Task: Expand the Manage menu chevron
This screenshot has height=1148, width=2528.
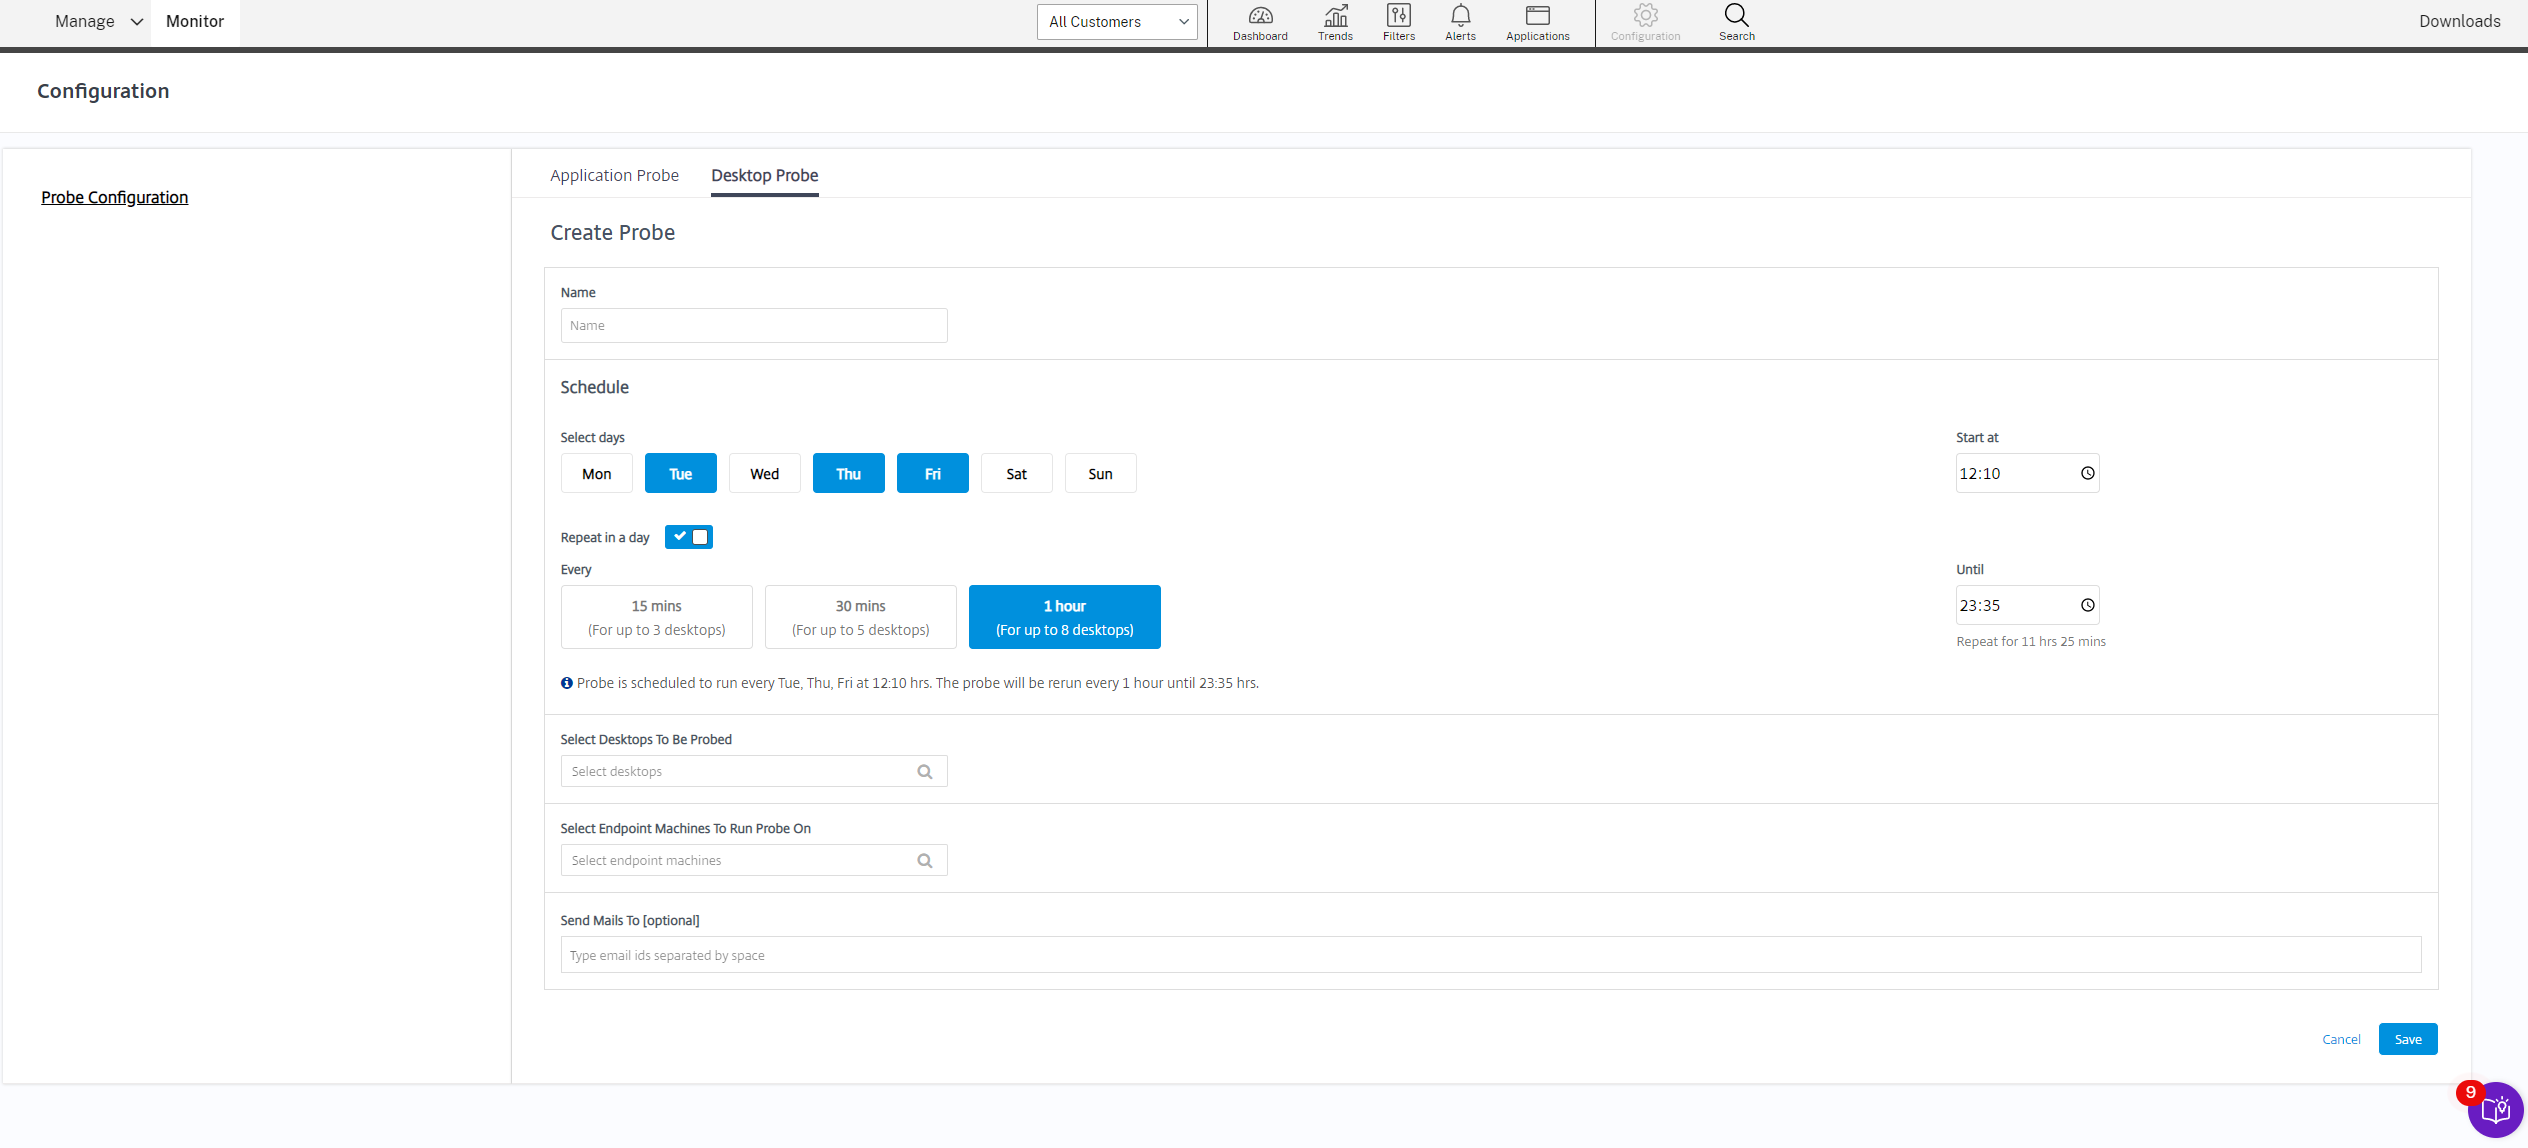Action: [x=137, y=22]
